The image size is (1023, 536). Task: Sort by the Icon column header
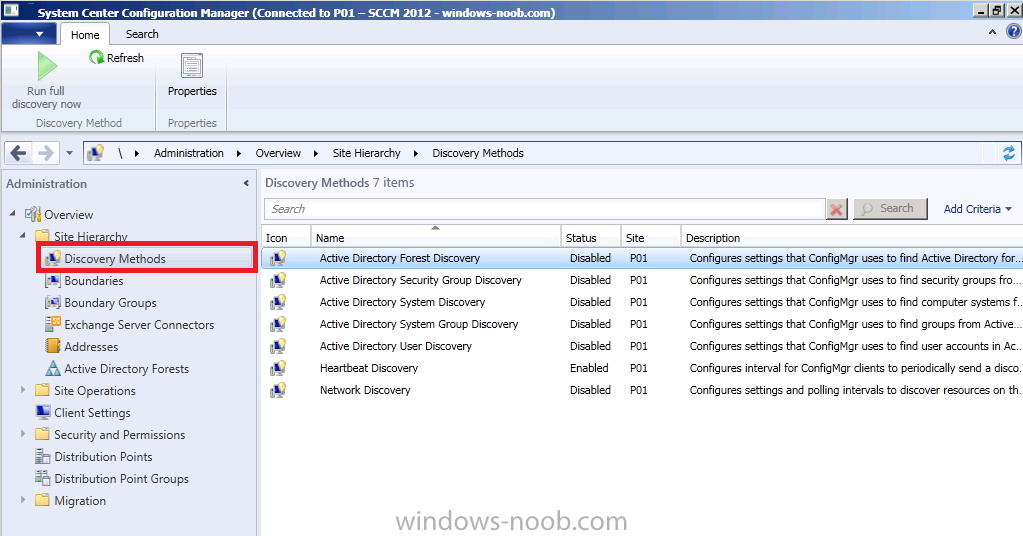click(286, 236)
